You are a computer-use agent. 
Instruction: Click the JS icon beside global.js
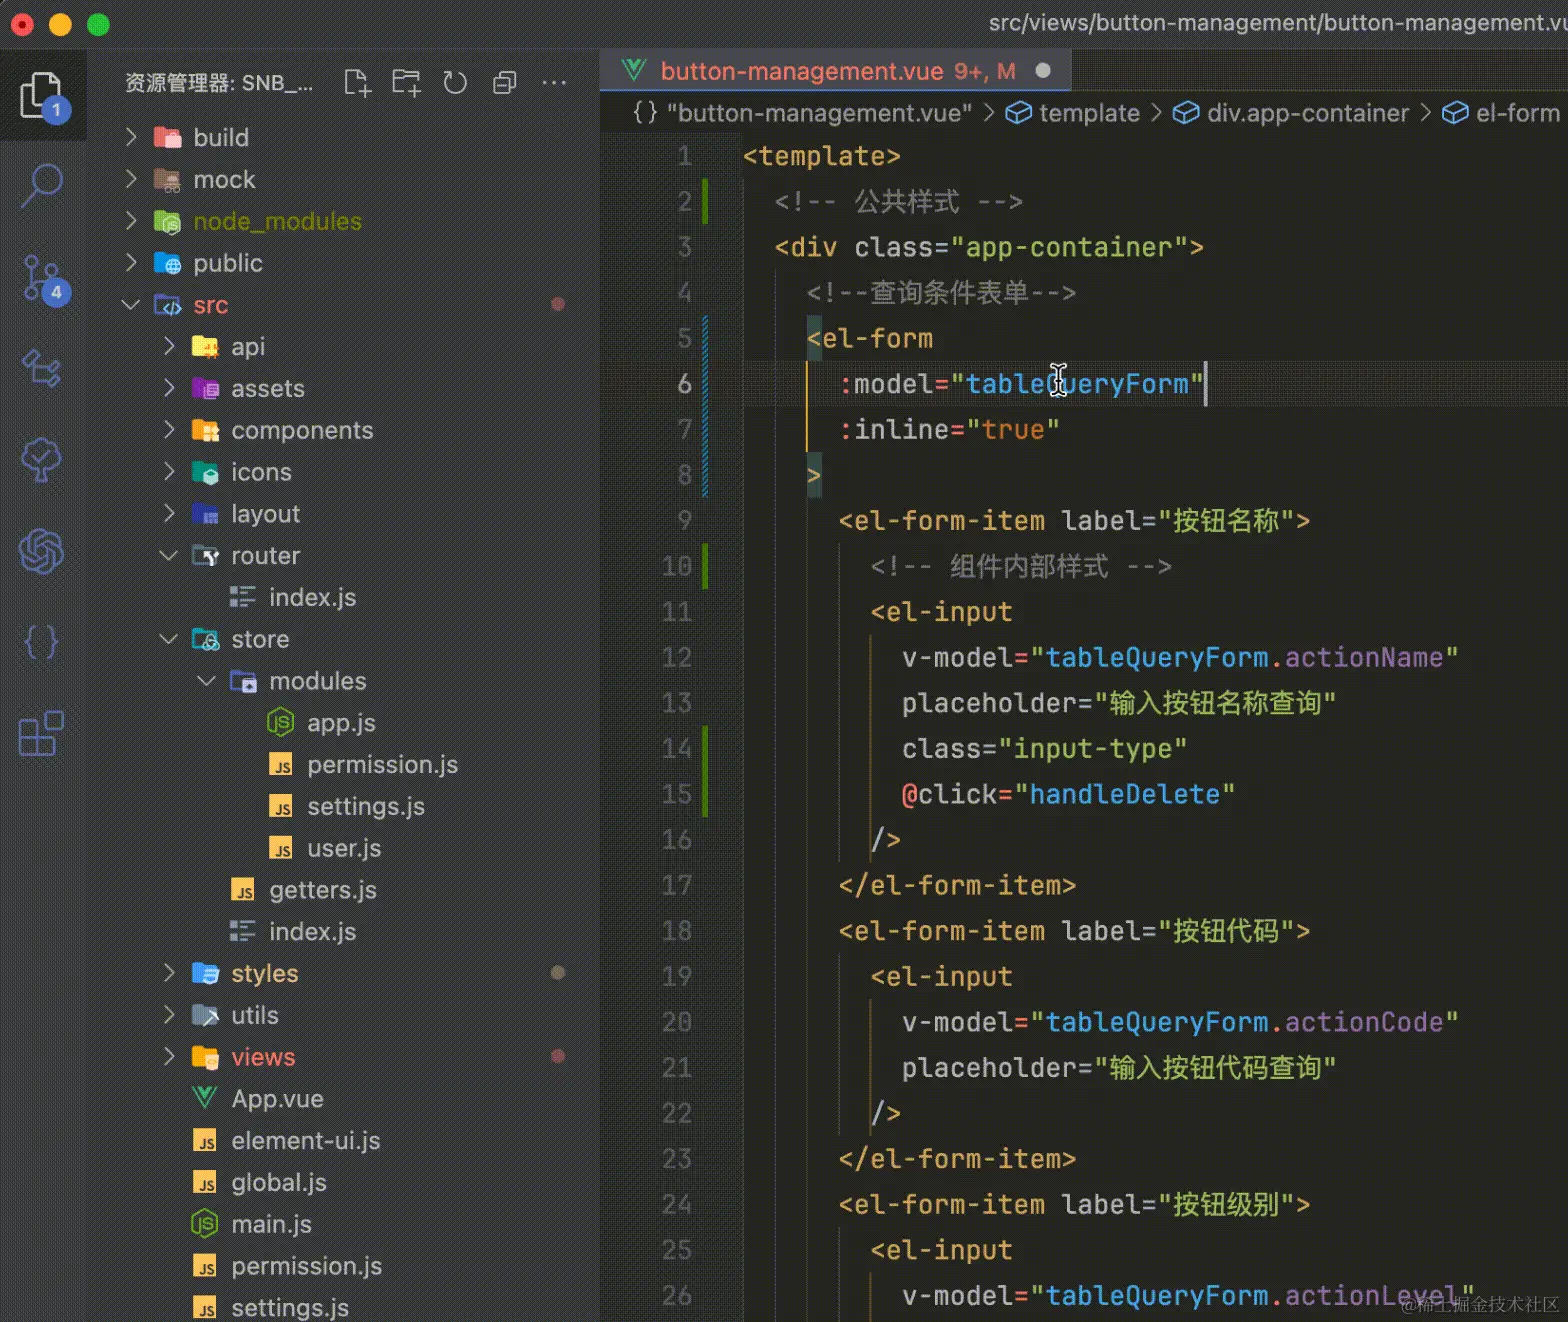click(205, 1182)
